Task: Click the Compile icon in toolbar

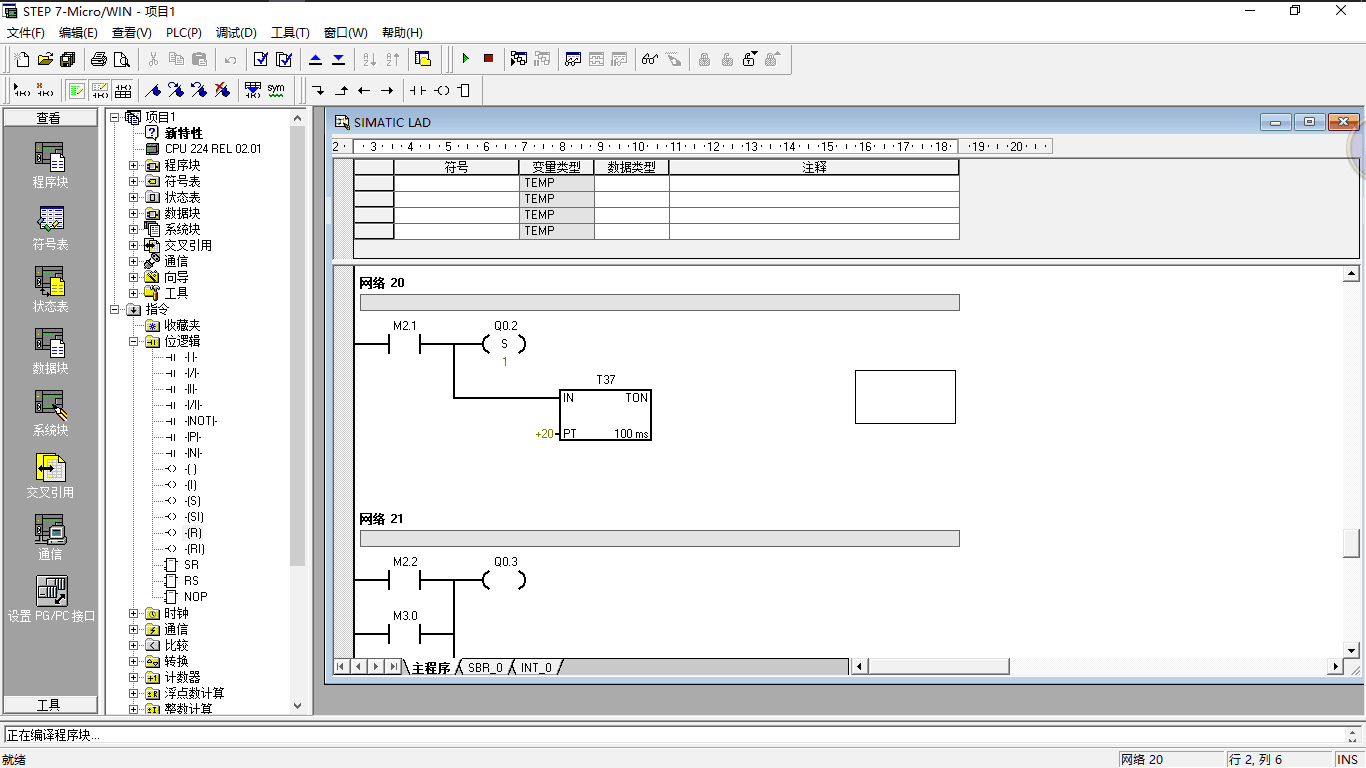Action: click(261, 59)
